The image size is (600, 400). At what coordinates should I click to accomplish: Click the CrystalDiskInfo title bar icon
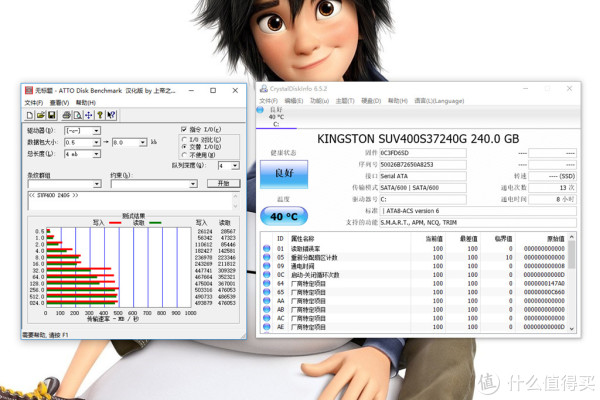pyautogui.click(x=263, y=89)
